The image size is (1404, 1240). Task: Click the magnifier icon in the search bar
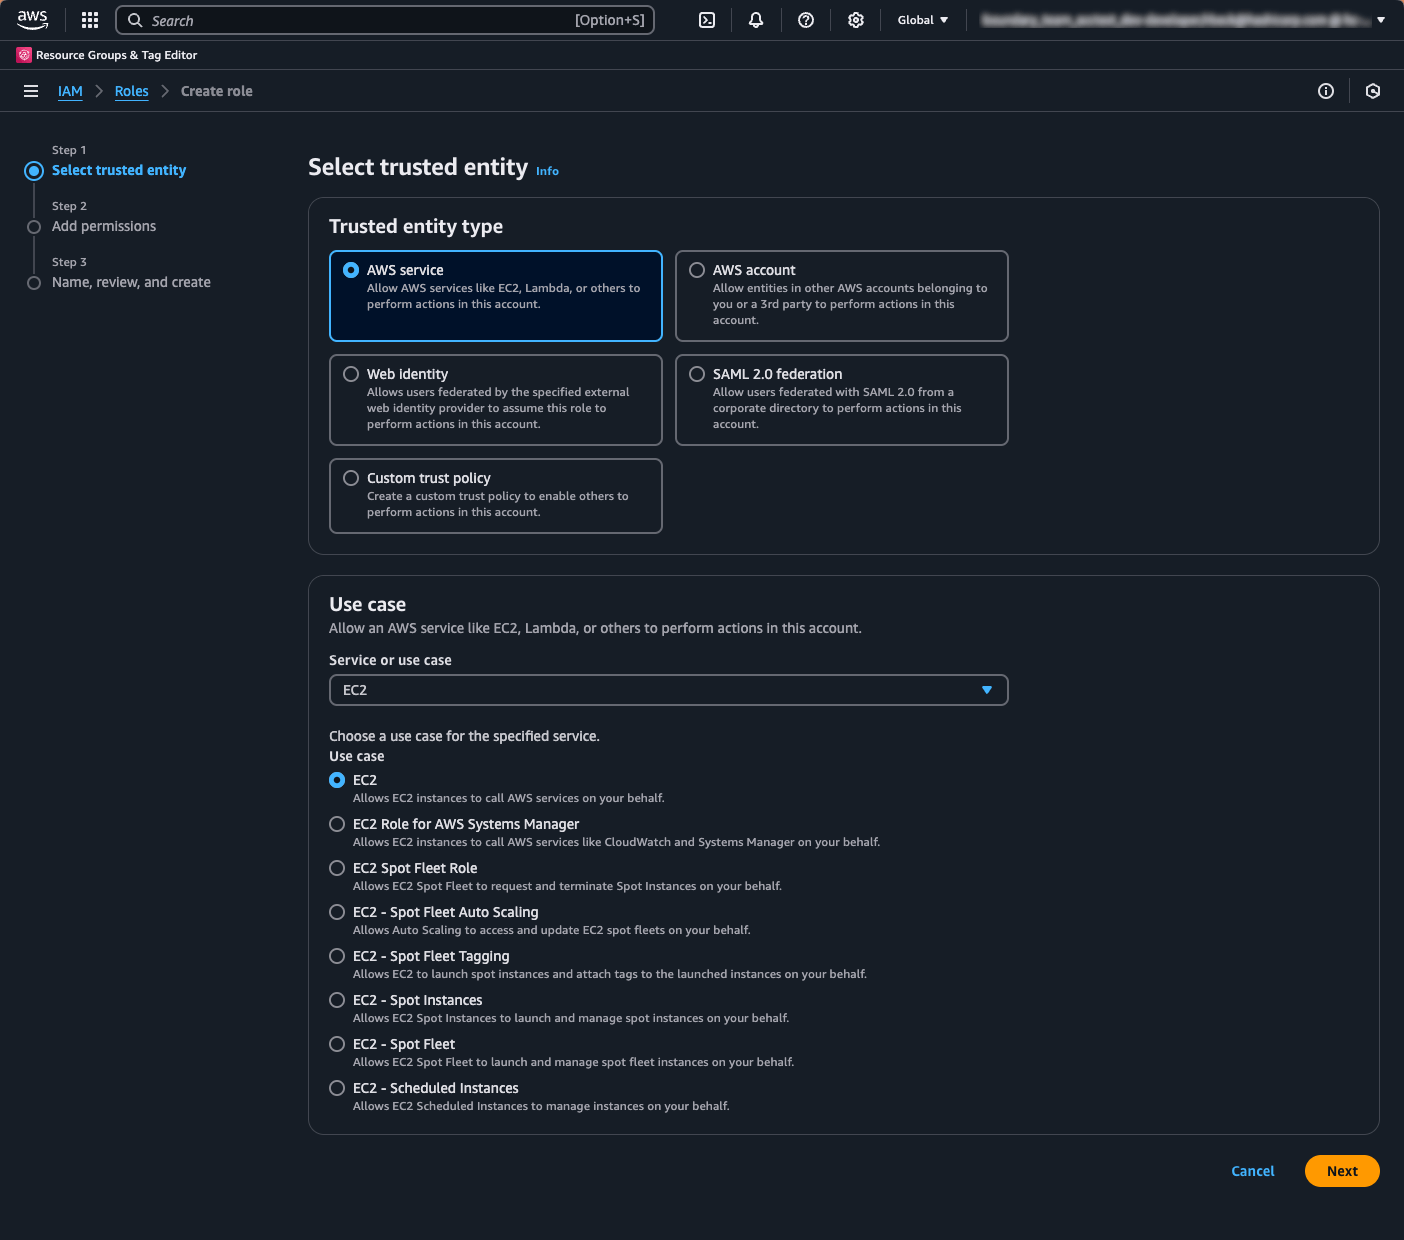click(x=135, y=20)
